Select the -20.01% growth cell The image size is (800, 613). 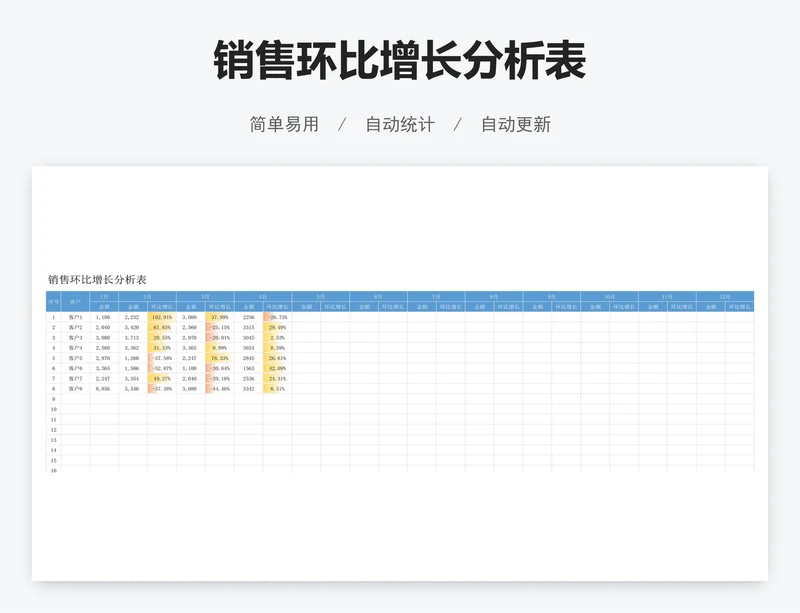click(220, 337)
